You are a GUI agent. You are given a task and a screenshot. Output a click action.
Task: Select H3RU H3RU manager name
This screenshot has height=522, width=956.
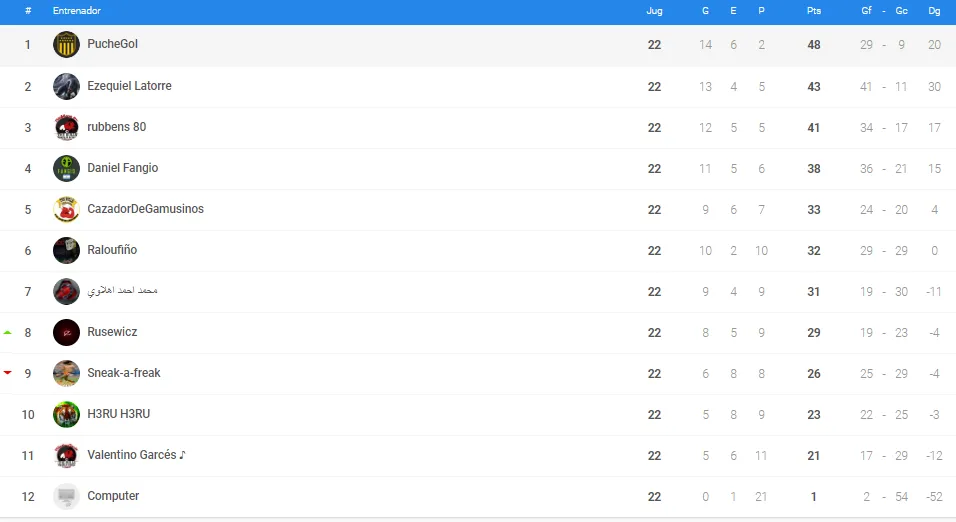click(x=118, y=413)
